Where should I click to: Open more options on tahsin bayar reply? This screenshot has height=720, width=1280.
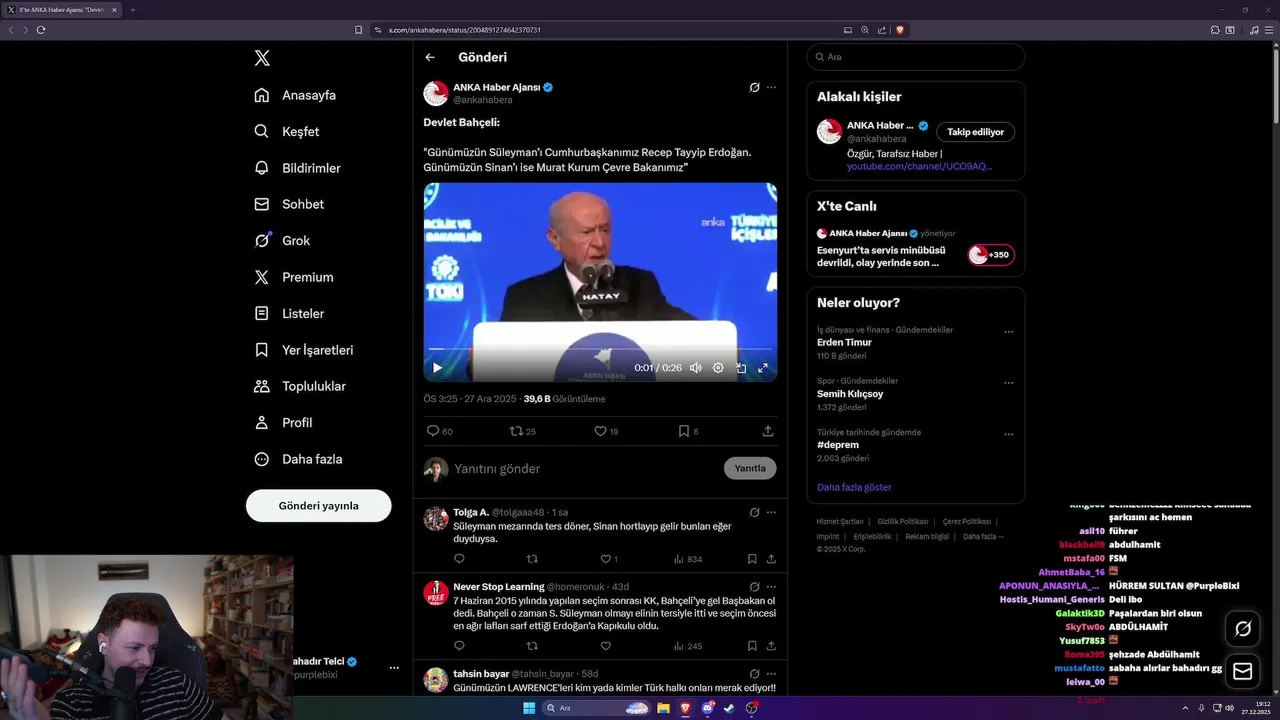(771, 674)
